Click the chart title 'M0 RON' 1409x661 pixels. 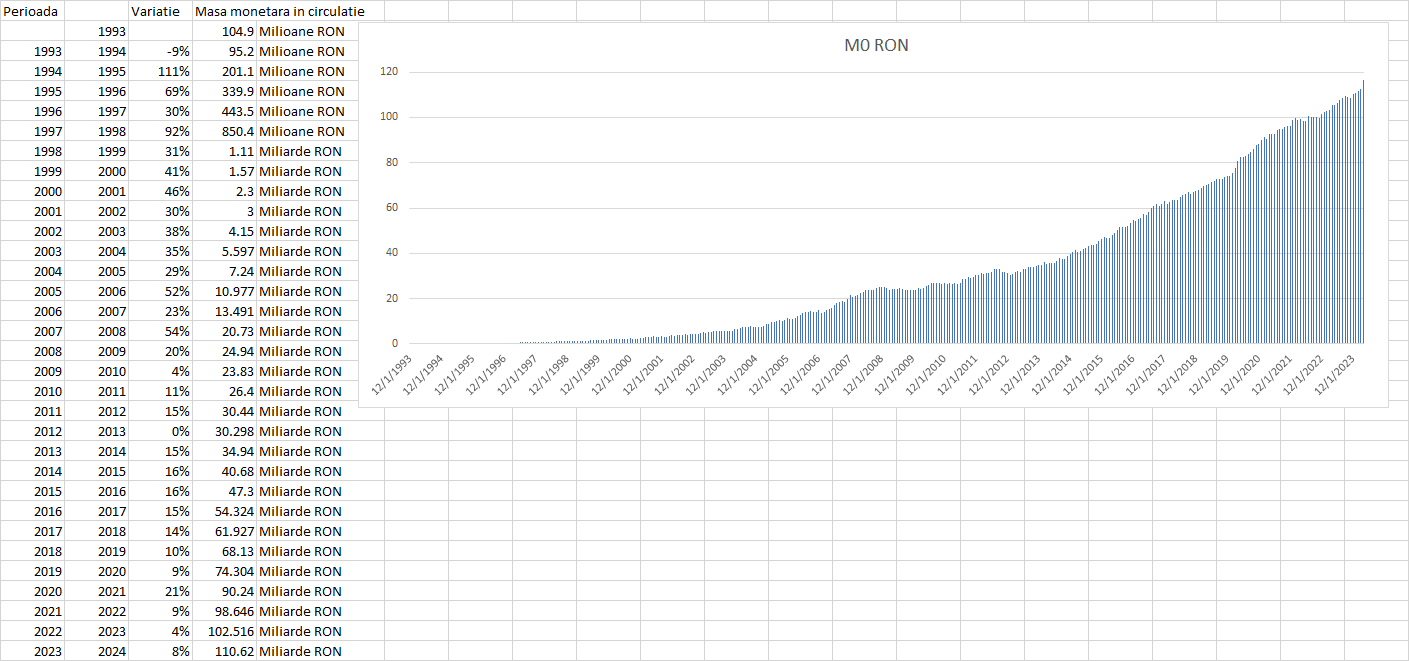pyautogui.click(x=876, y=45)
